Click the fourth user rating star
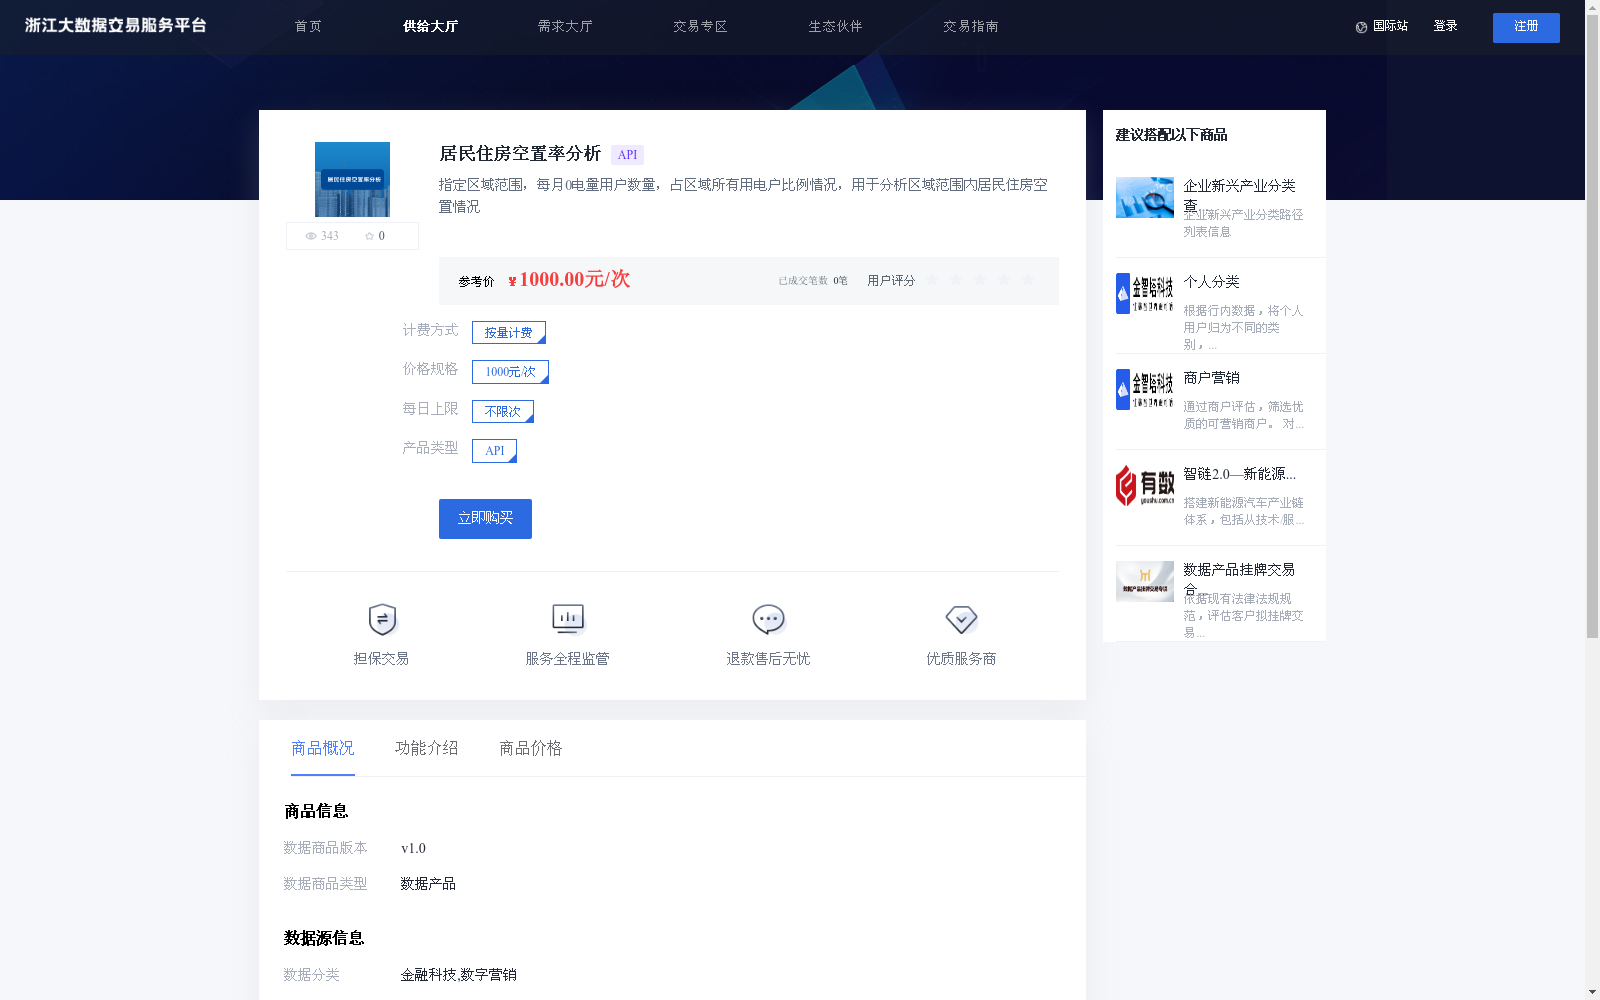Screen dimensions: 1600x1000 click(x=1004, y=280)
